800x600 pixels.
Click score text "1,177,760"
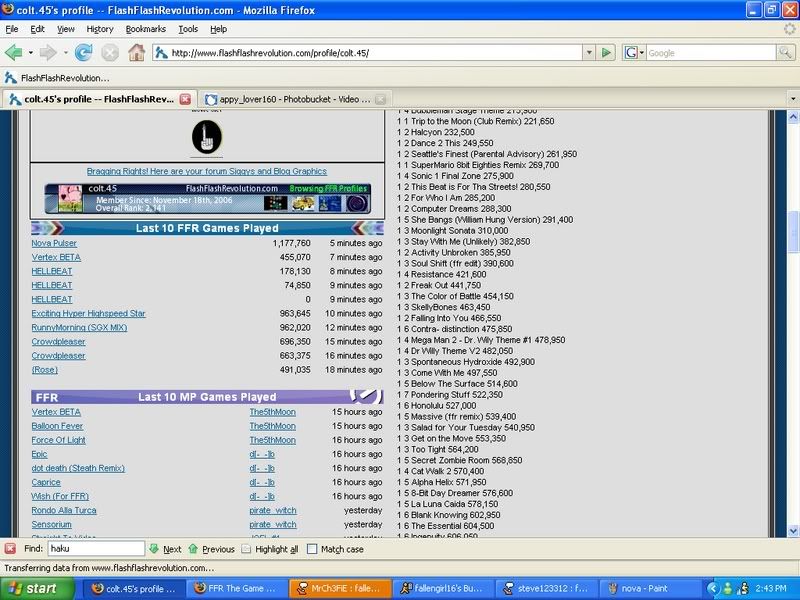291,243
